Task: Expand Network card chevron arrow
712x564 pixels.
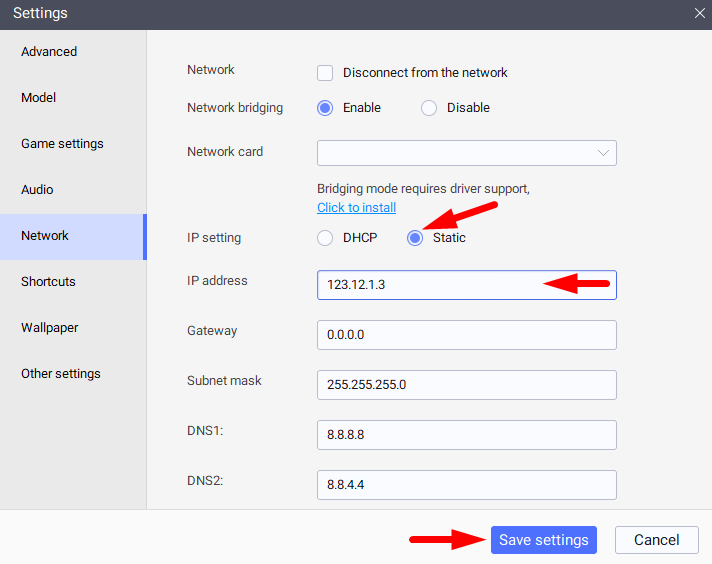Action: coord(603,153)
